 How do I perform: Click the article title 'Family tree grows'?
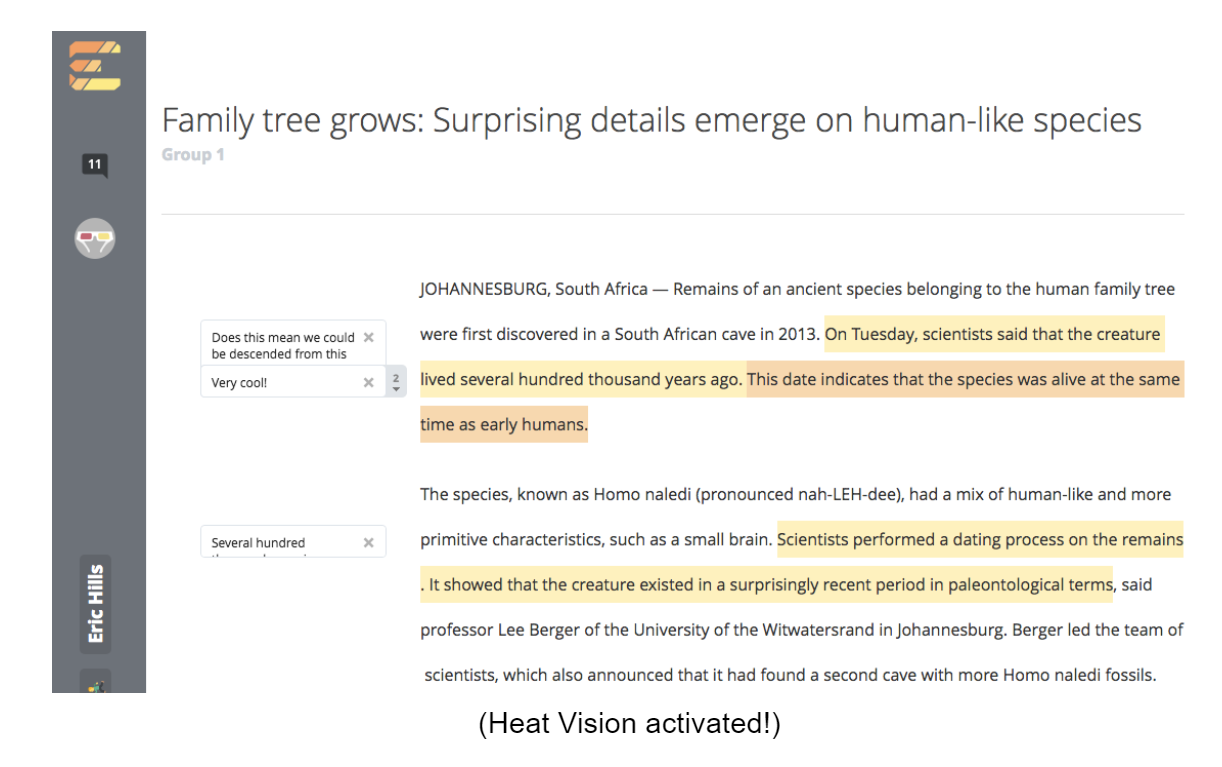click(650, 121)
